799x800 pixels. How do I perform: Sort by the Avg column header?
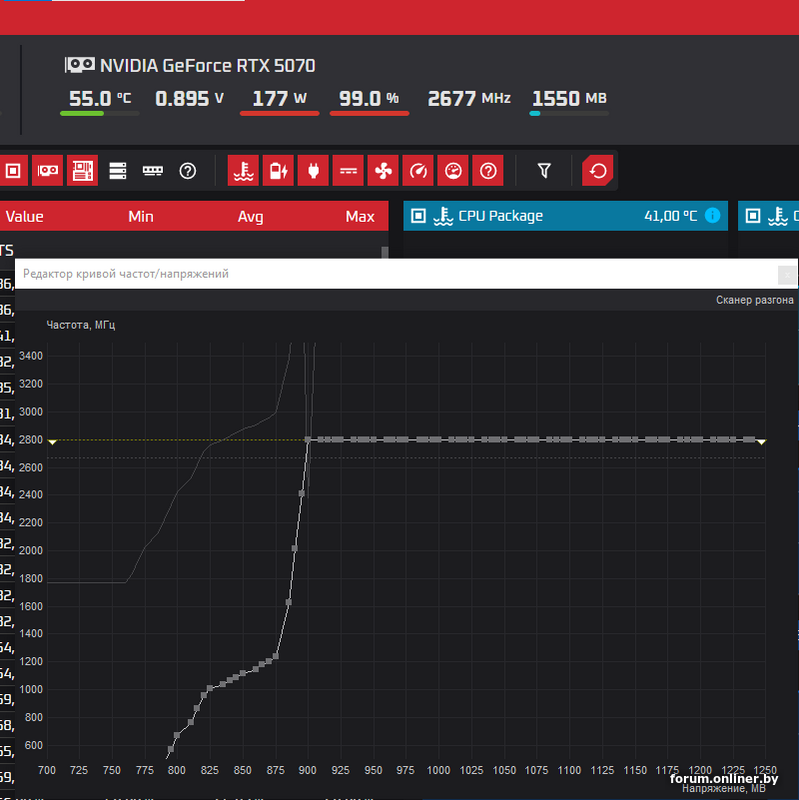(250, 216)
